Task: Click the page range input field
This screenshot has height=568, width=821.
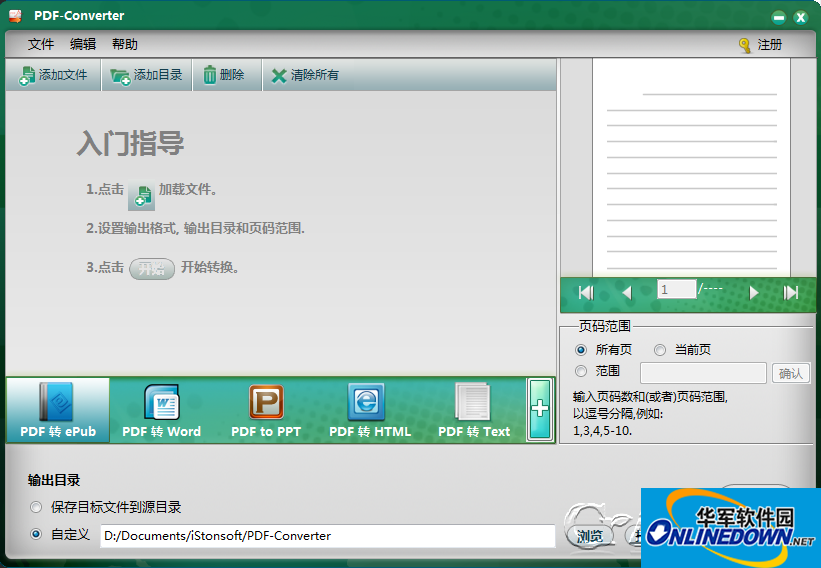Action: click(x=703, y=373)
